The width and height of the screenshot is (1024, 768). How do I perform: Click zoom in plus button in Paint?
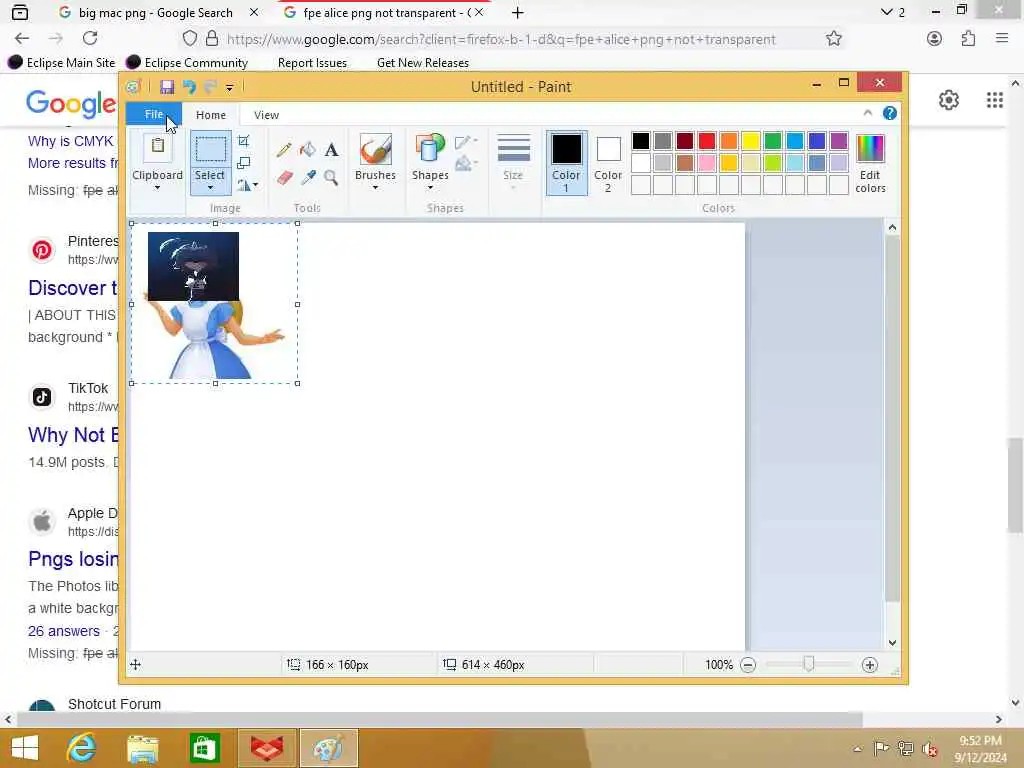pos(869,665)
